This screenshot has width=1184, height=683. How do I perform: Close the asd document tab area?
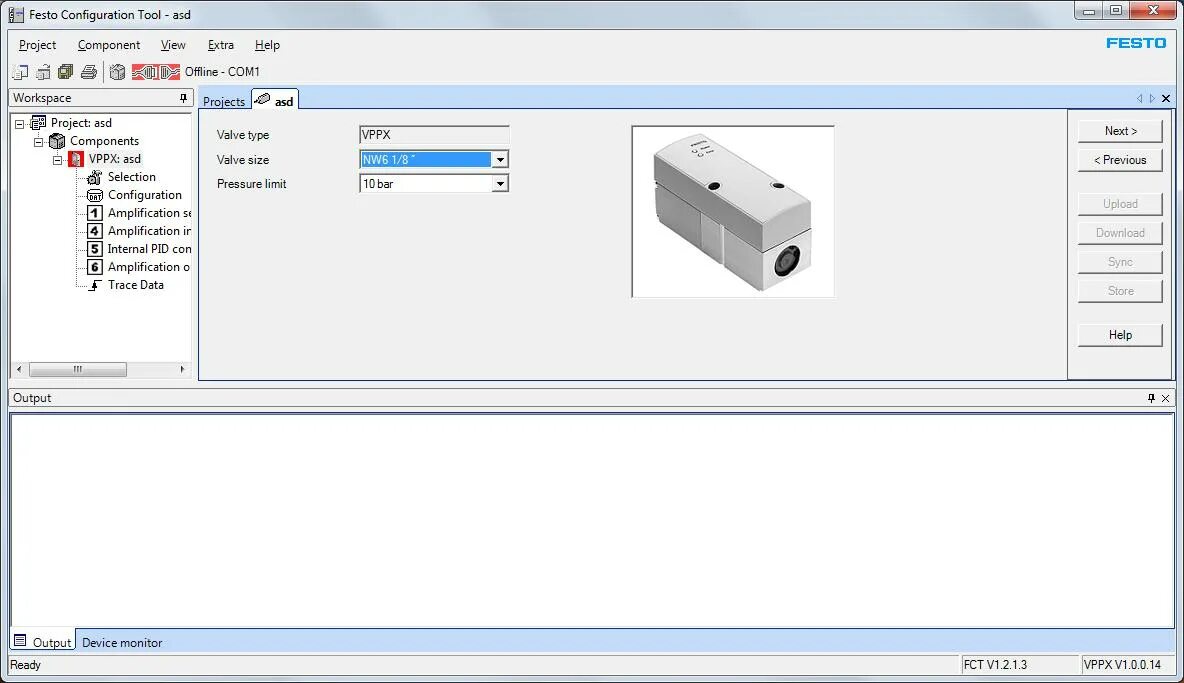pos(1166,98)
